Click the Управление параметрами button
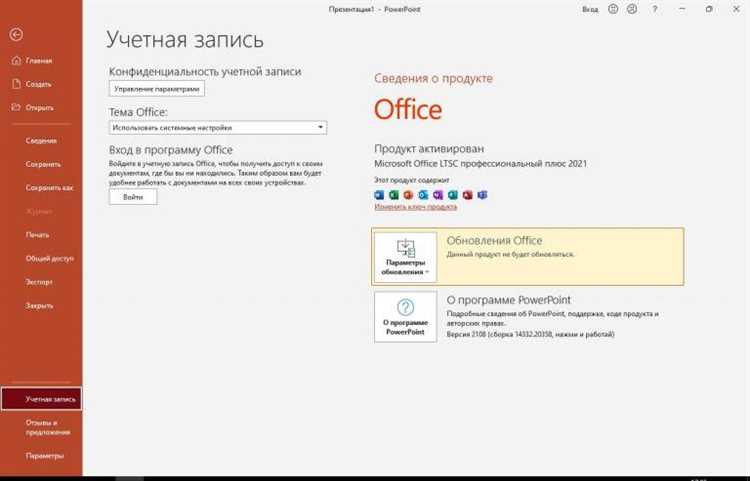750x481 pixels. (157, 89)
